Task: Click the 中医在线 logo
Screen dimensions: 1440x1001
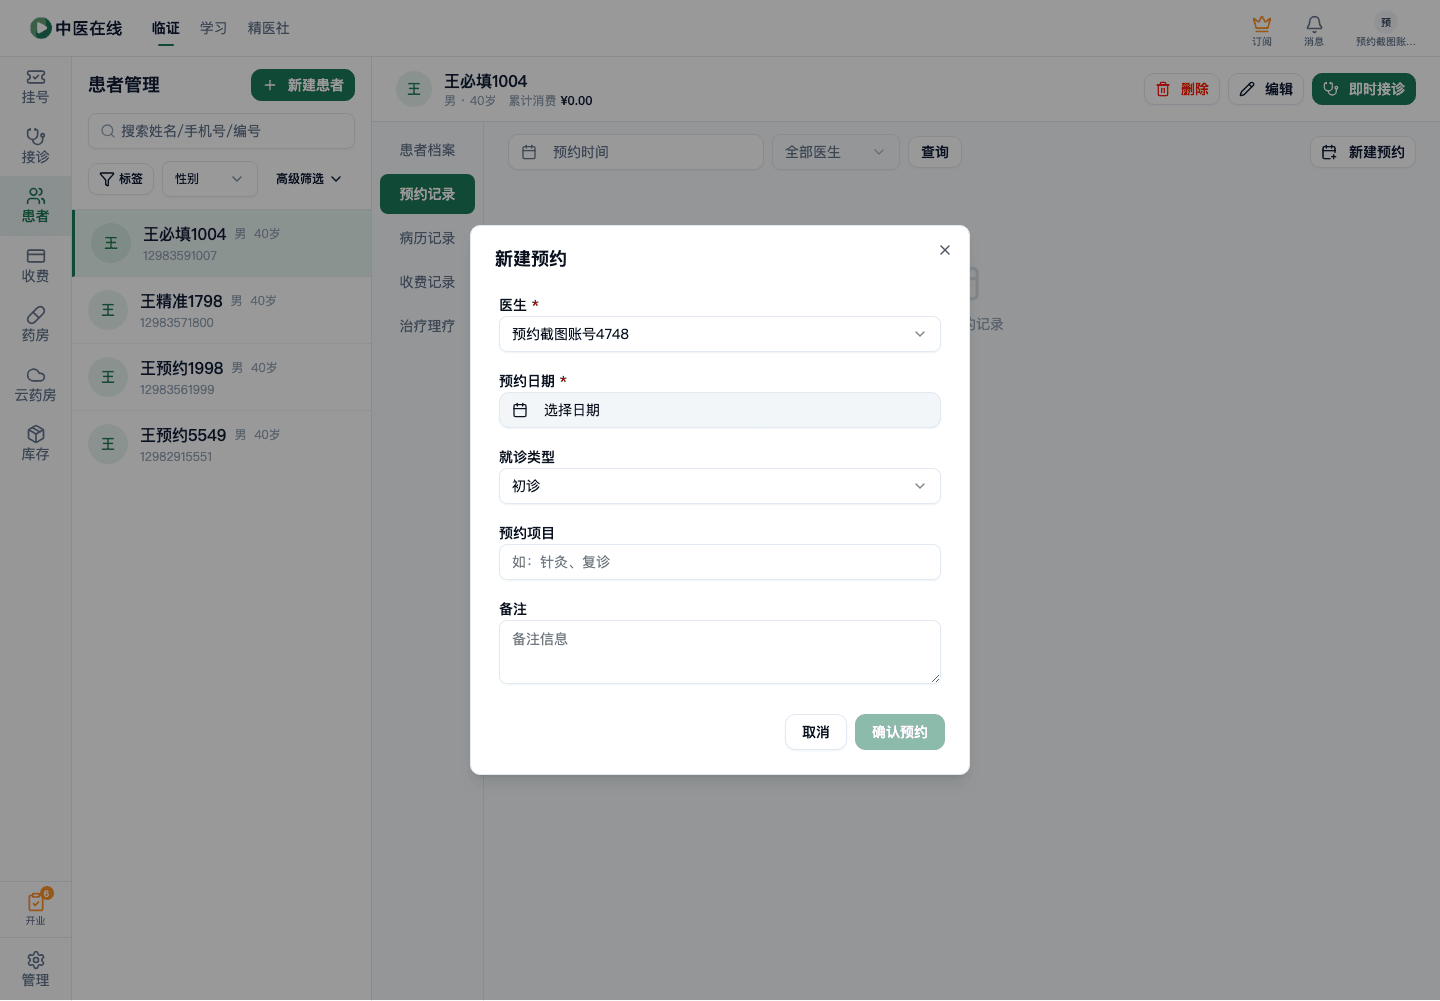Action: pos(76,28)
